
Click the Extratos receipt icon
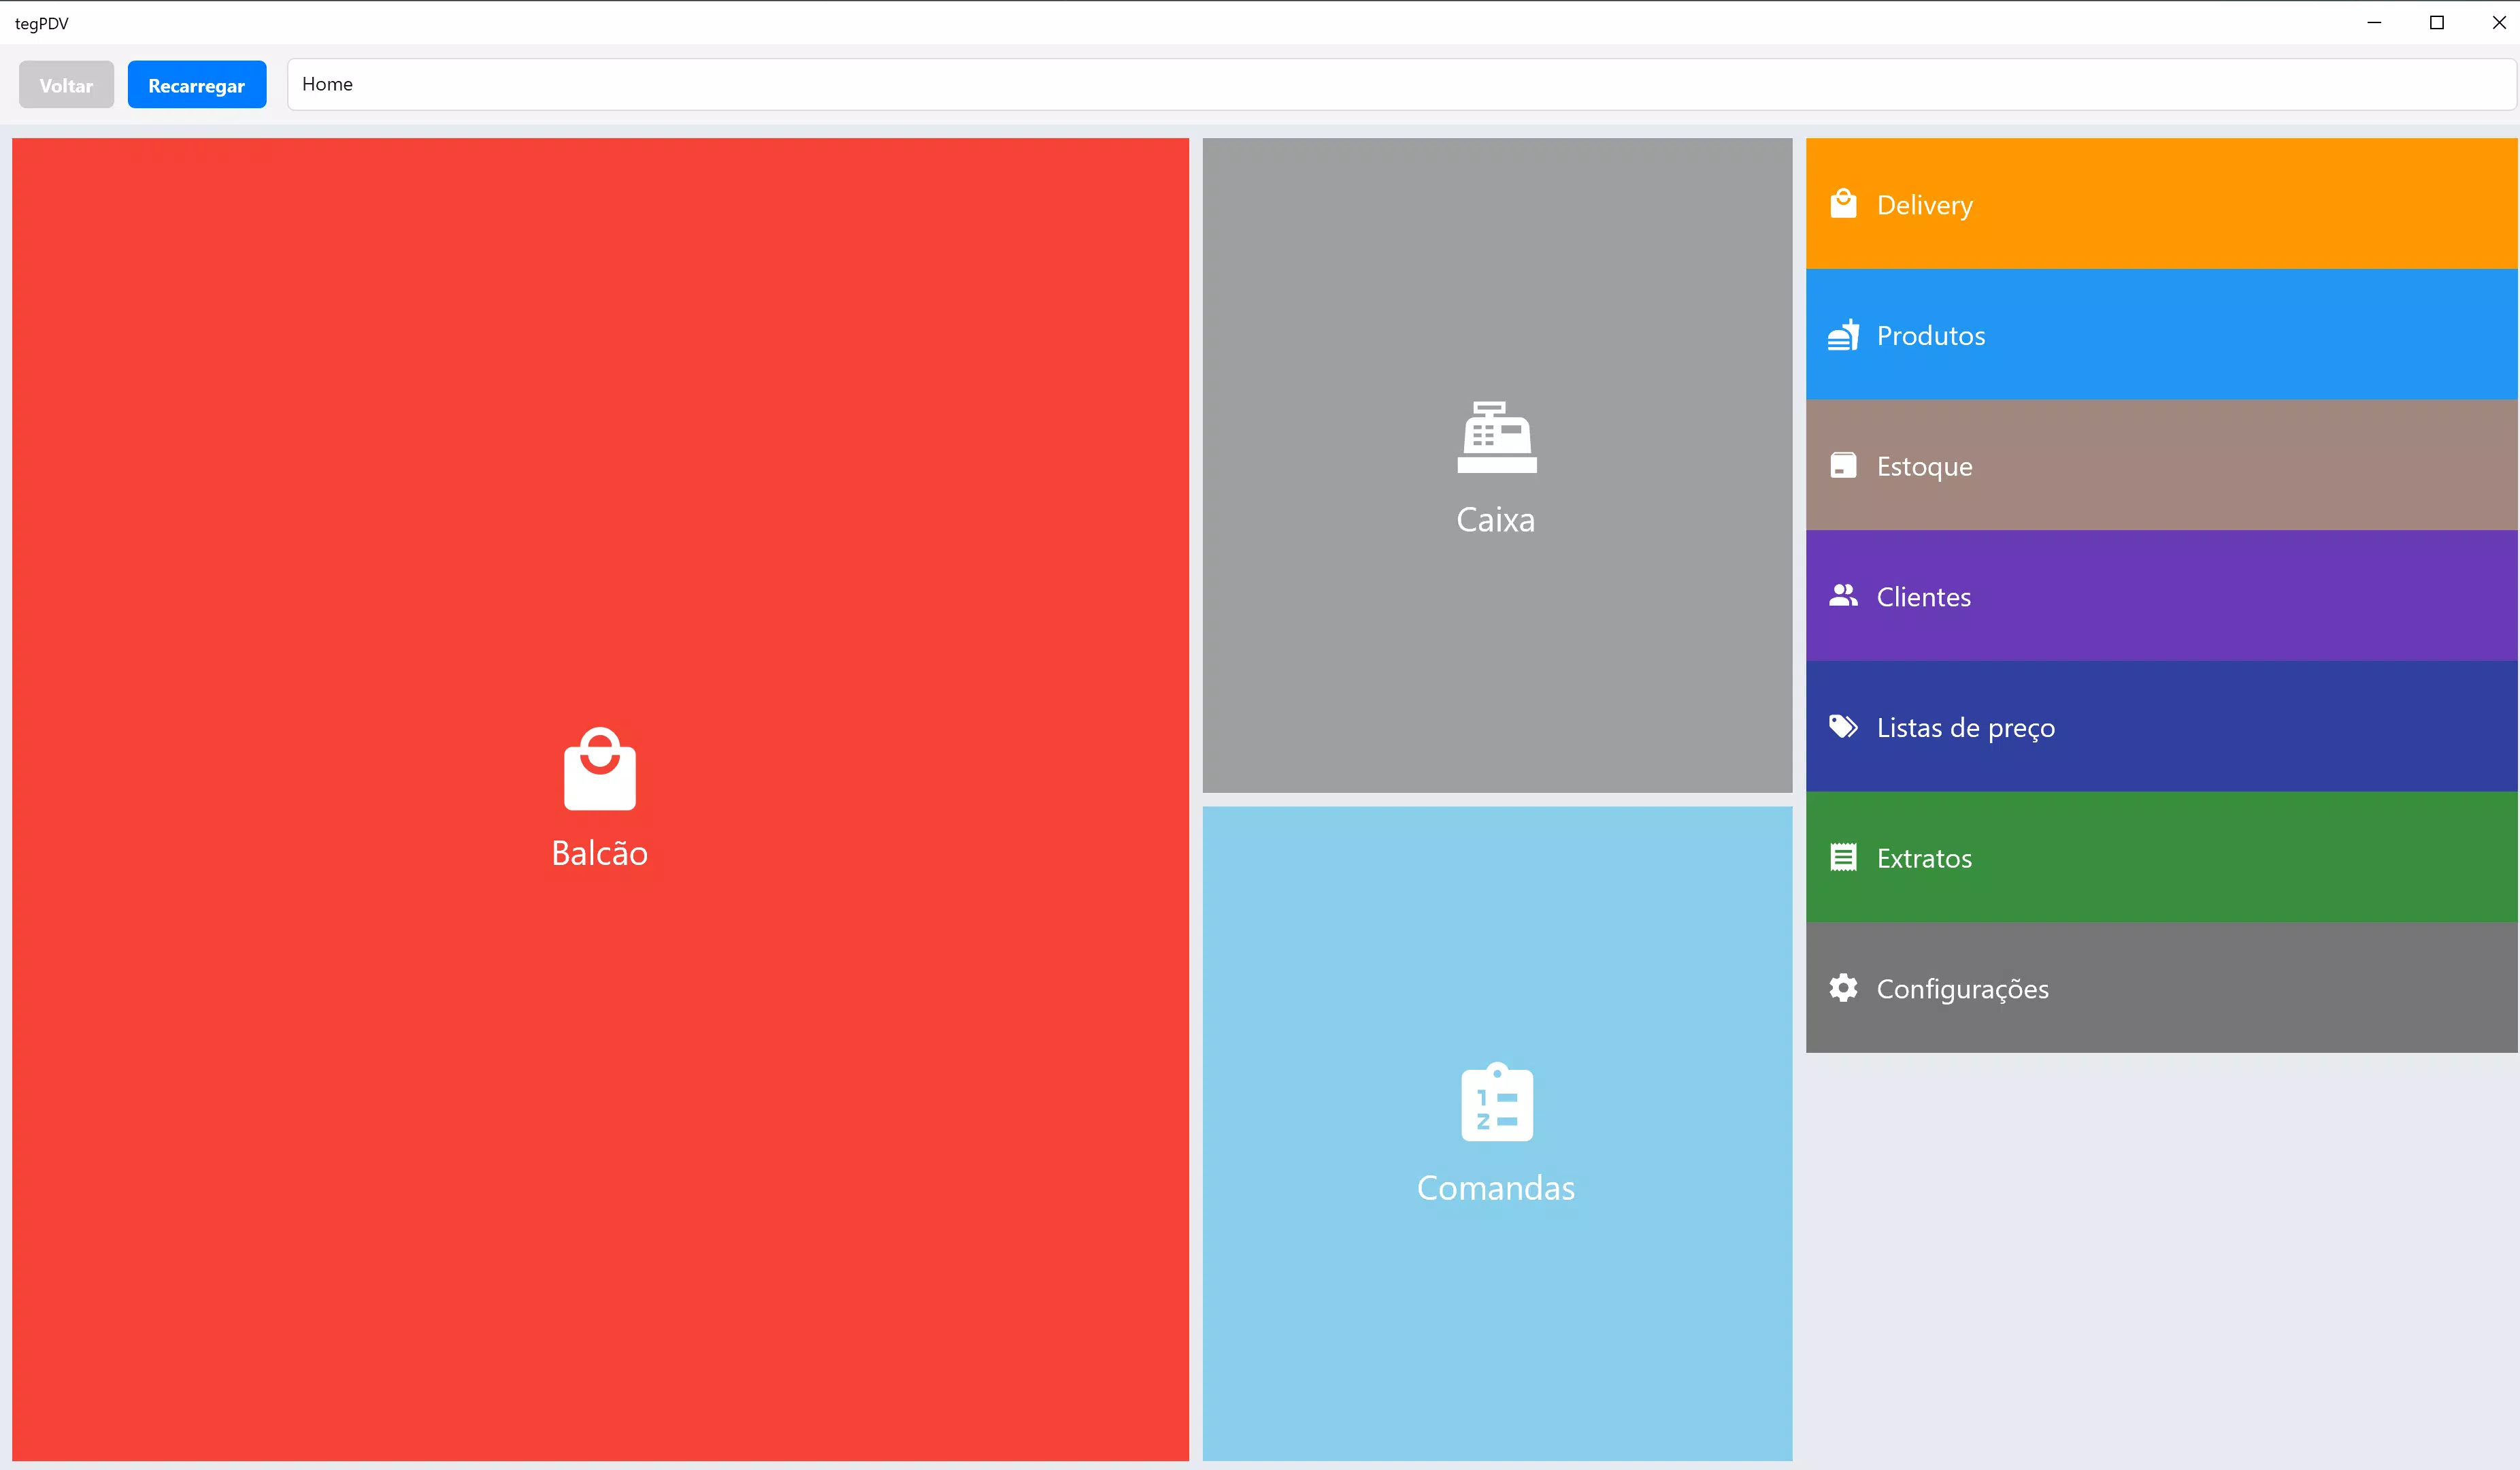pyautogui.click(x=1843, y=857)
